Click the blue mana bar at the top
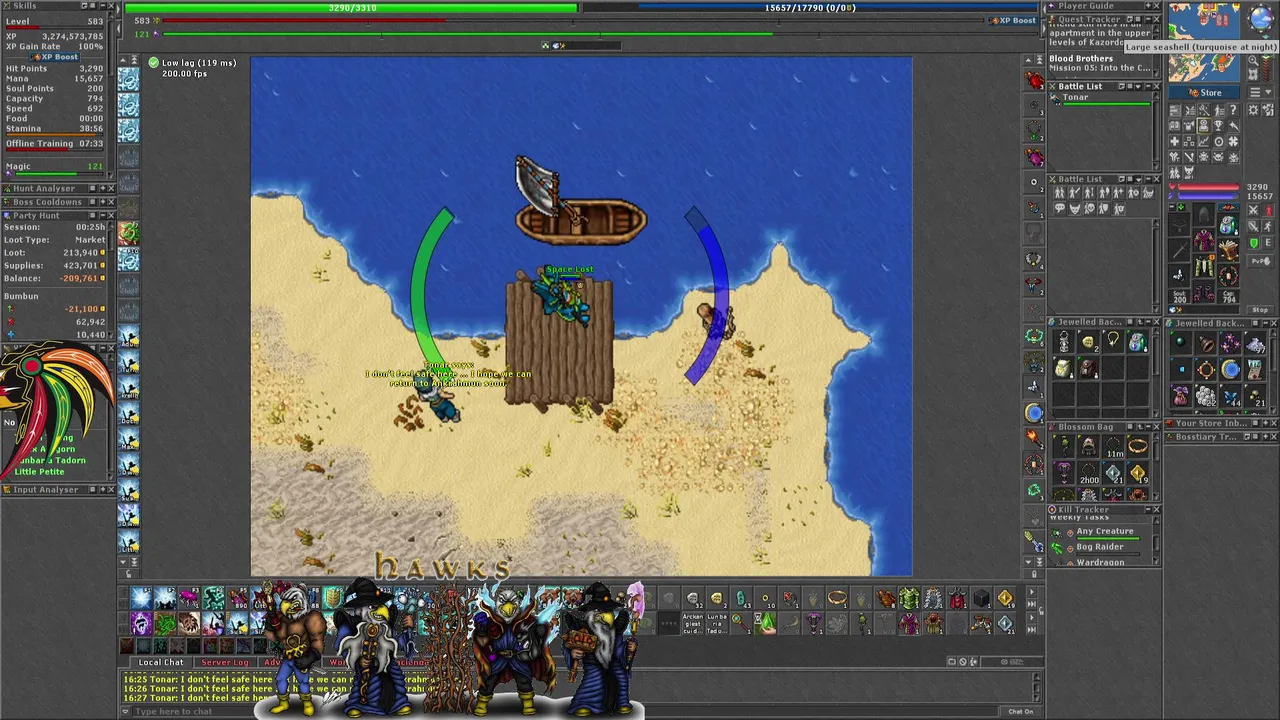 (x=809, y=8)
